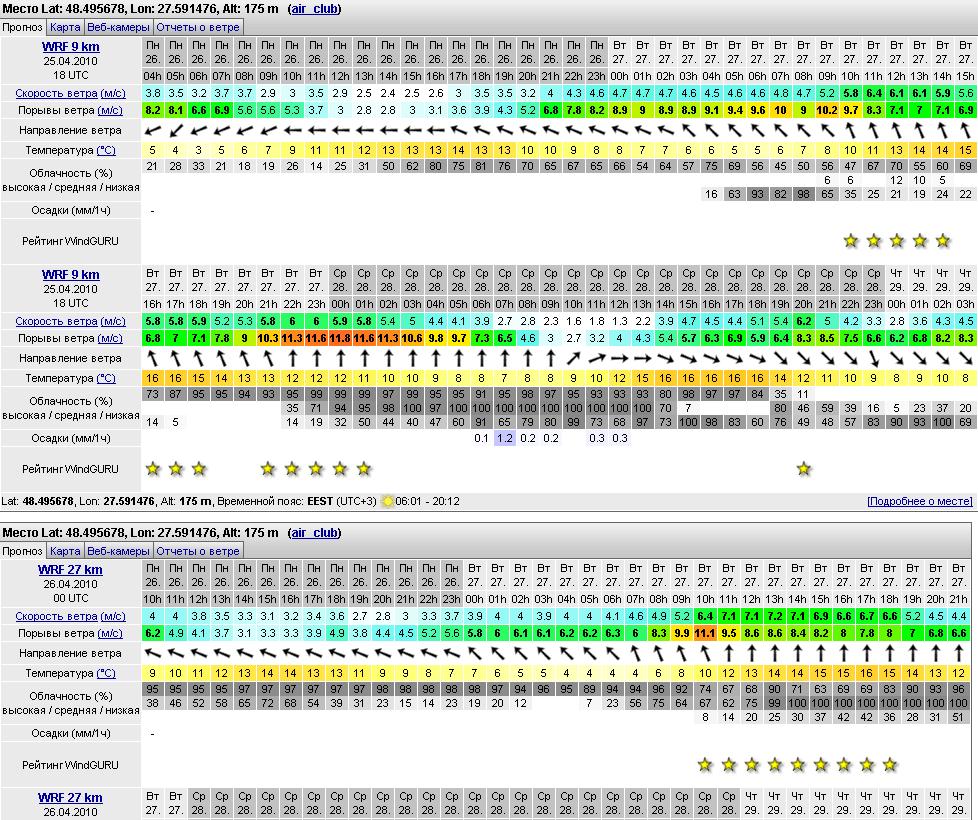Screen dimensions: 978x820
Task: Open WRF 27 km link above 00 UTC
Action: (70, 570)
